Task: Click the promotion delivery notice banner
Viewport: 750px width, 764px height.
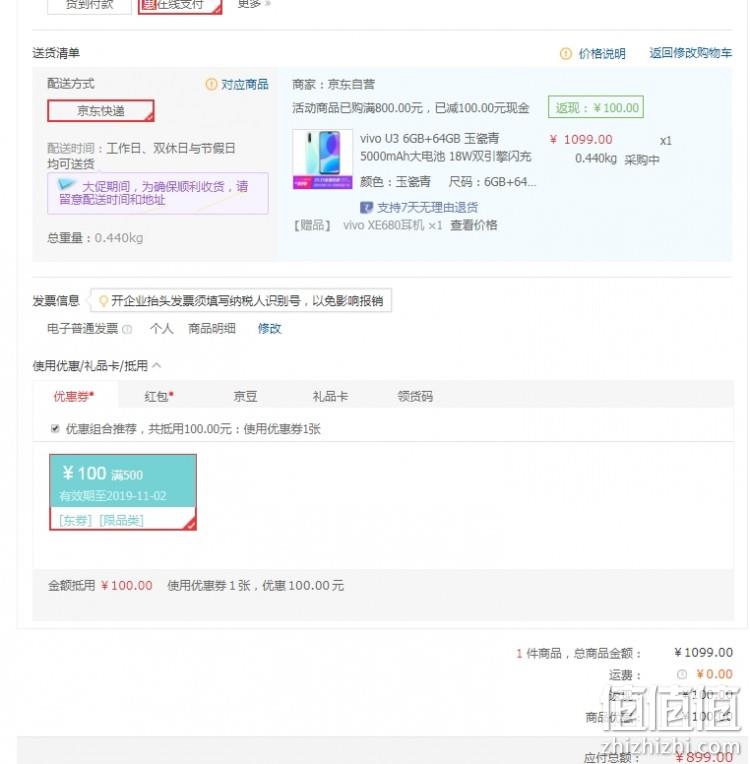Action: pos(157,193)
